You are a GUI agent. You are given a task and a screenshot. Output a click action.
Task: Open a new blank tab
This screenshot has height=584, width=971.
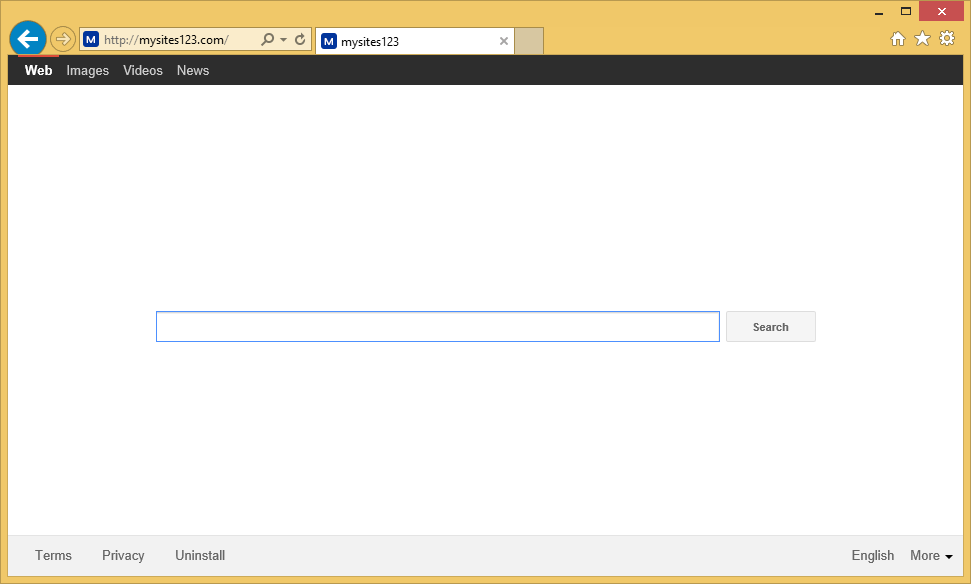coord(529,41)
